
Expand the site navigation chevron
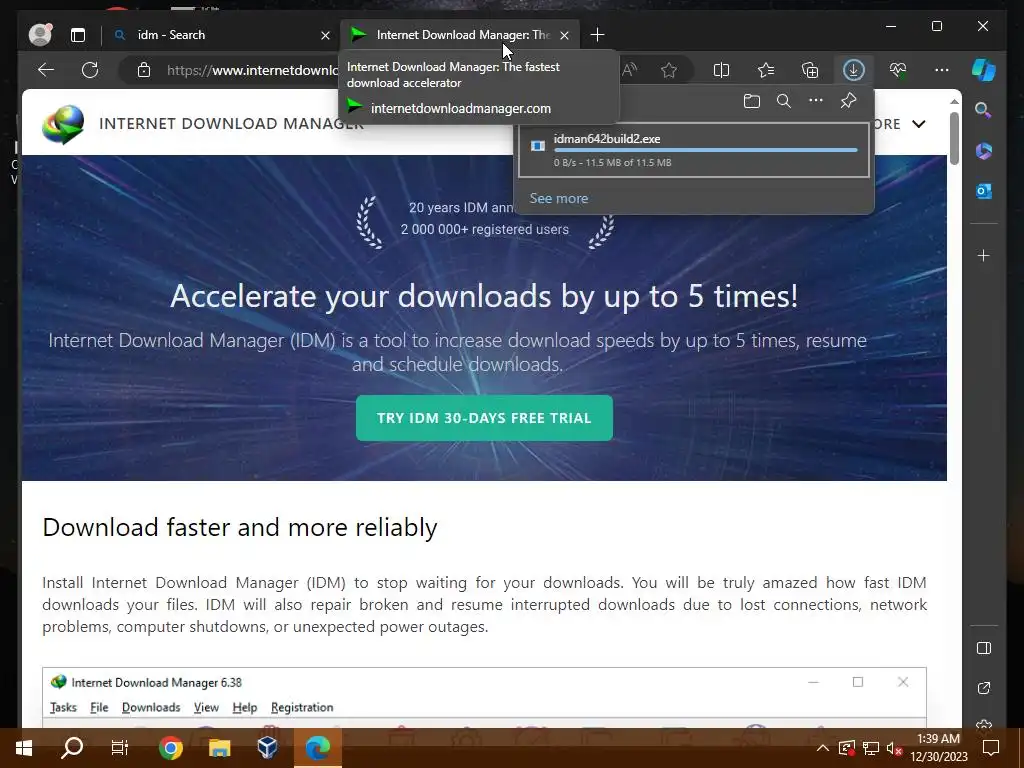(918, 124)
